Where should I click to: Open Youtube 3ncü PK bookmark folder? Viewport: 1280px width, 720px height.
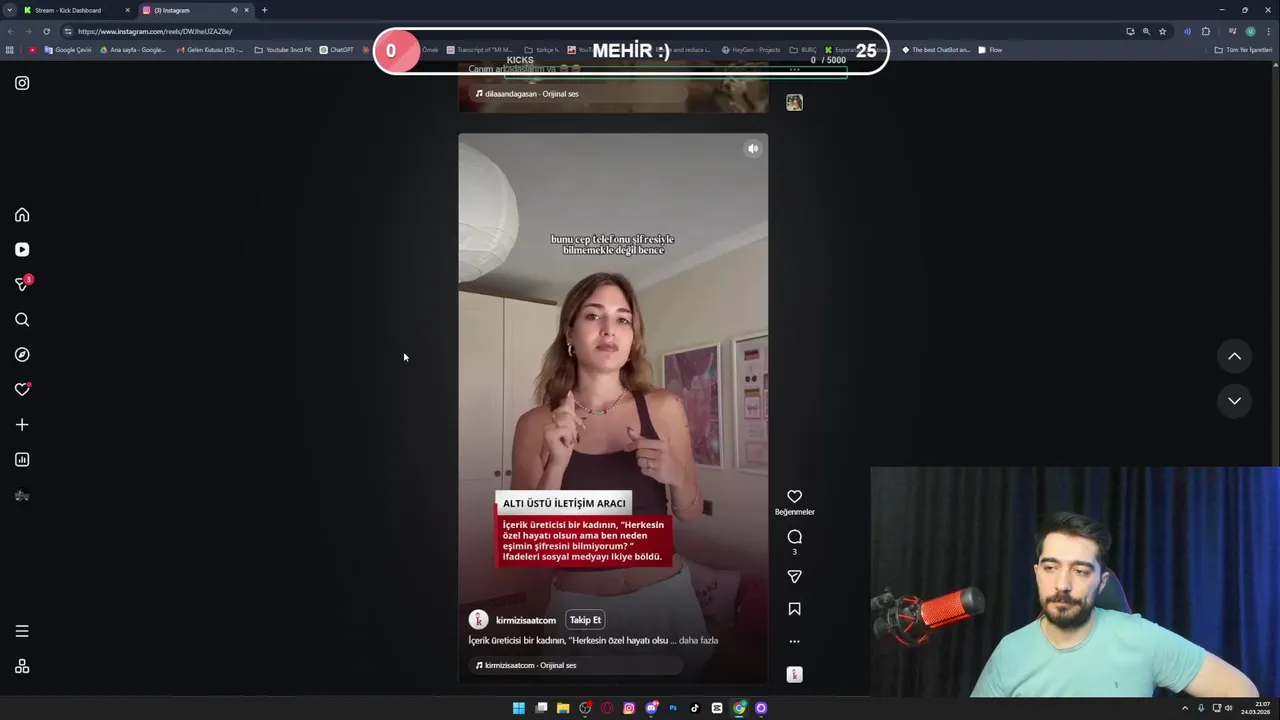[283, 50]
